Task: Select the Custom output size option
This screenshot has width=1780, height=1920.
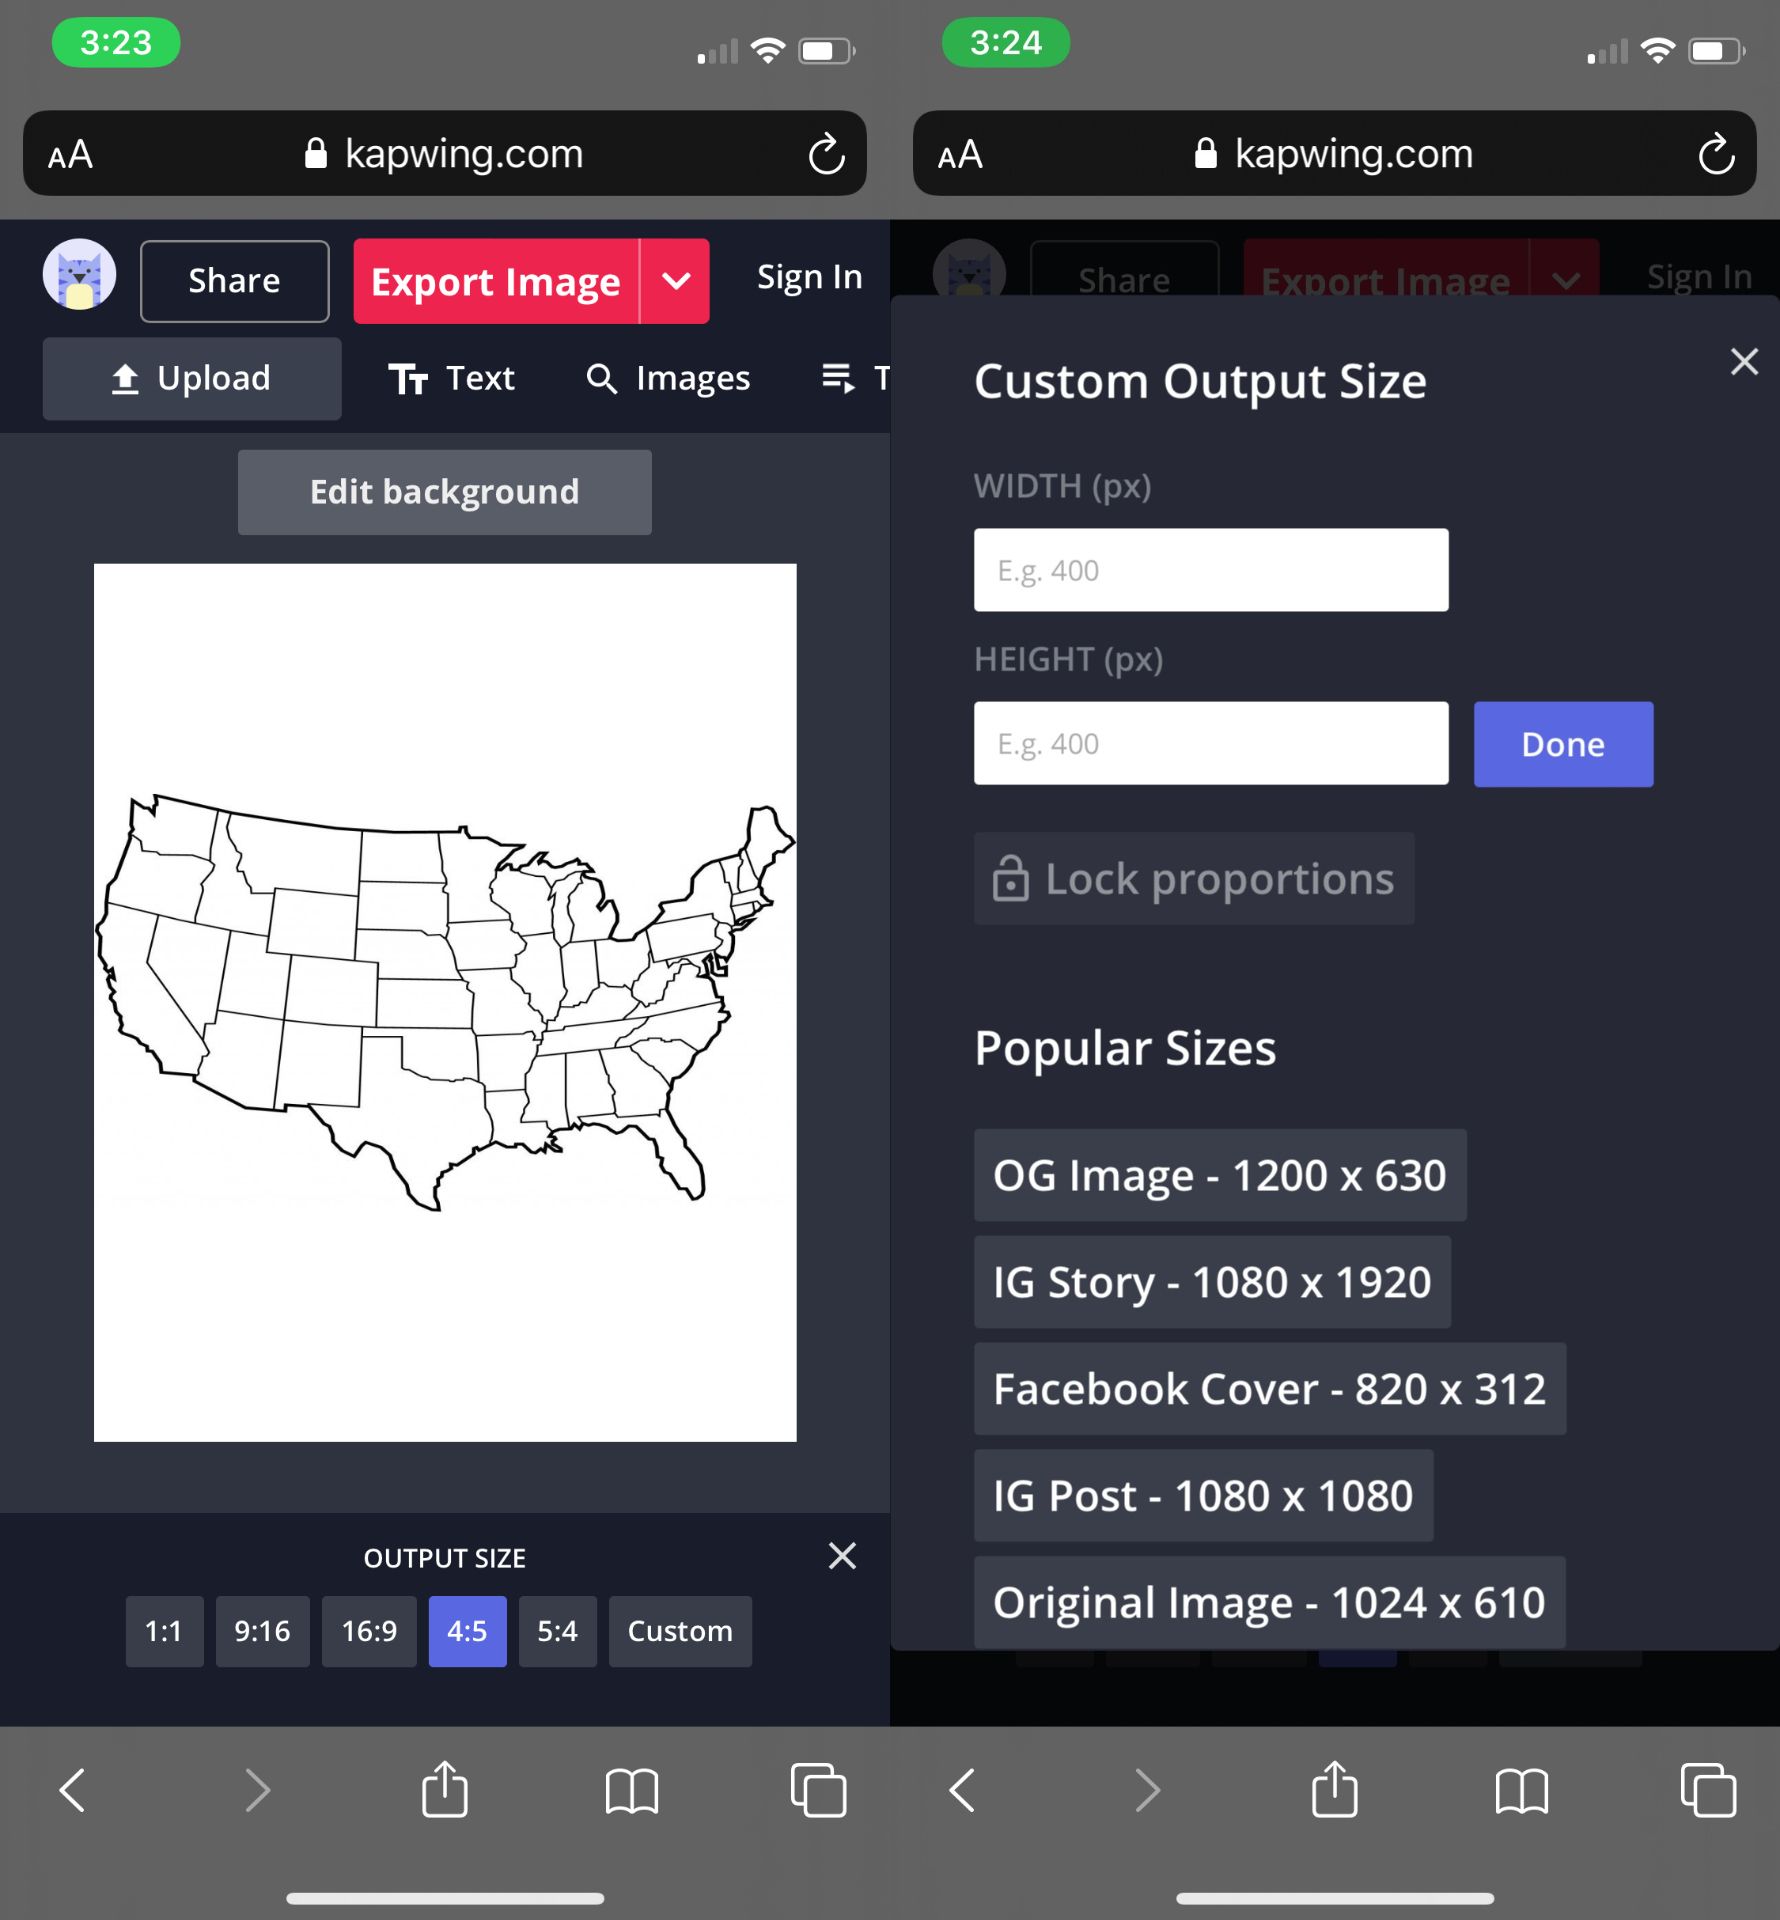Action: pos(679,1631)
